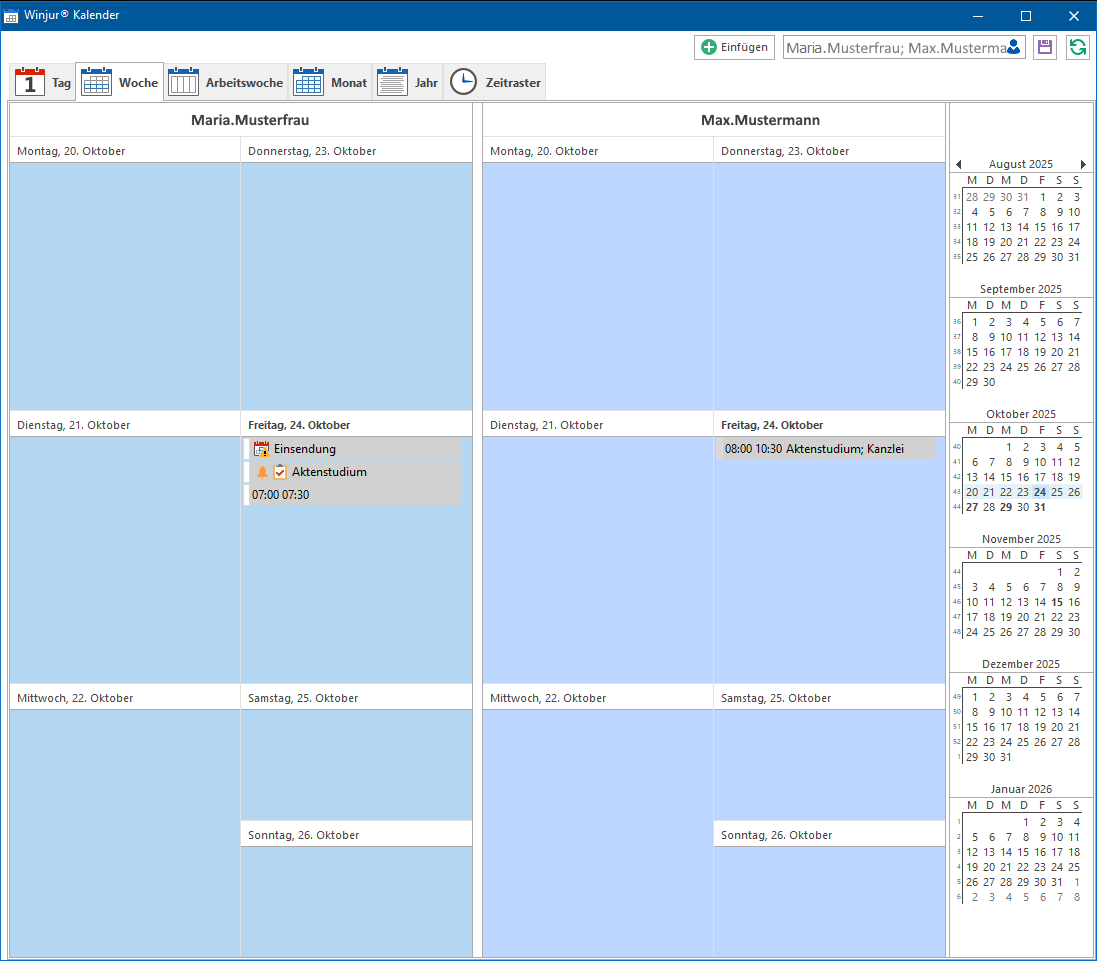Click Max's Sonntag, 26. Oktober header
The height and width of the screenshot is (961, 1097).
coord(829,835)
